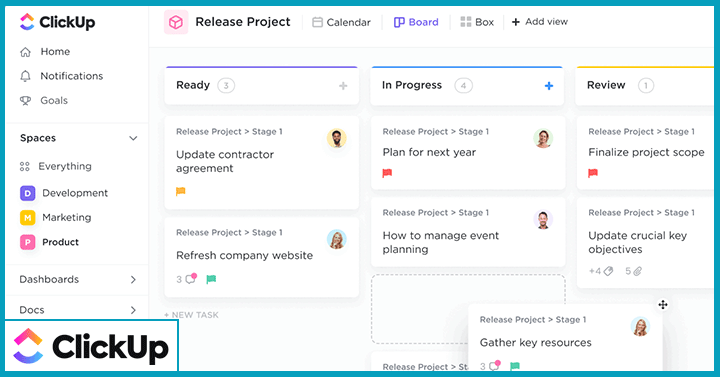720x377 pixels.
Task: Click the pink Release Project cube icon
Action: tap(176, 22)
